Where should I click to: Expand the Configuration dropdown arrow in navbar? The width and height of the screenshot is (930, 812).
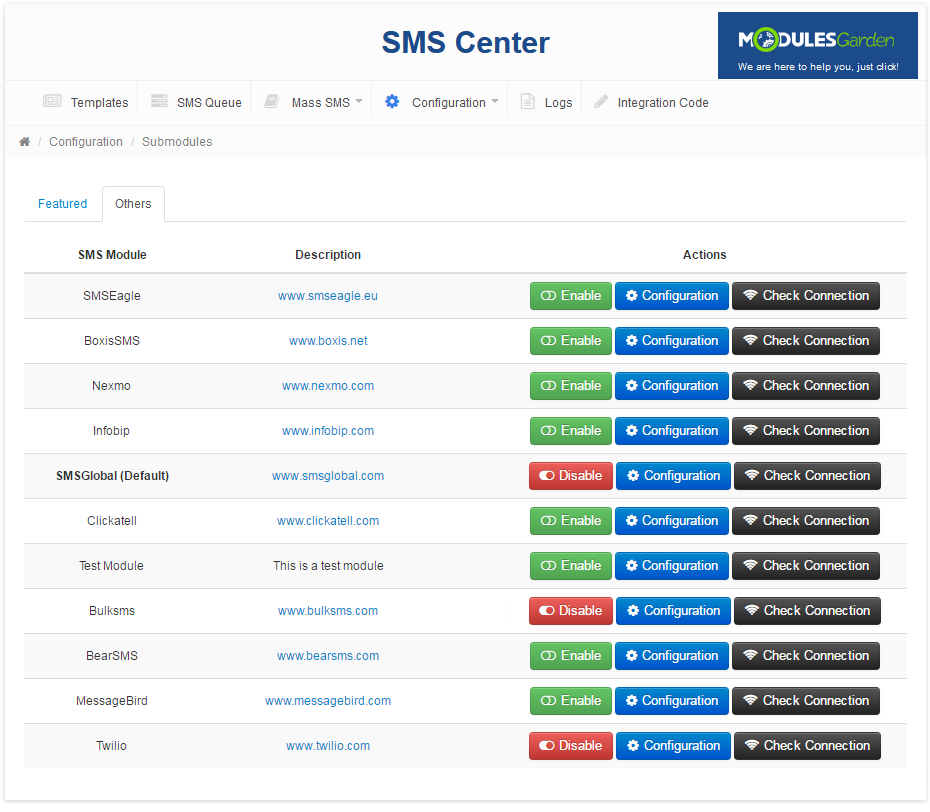coord(495,101)
